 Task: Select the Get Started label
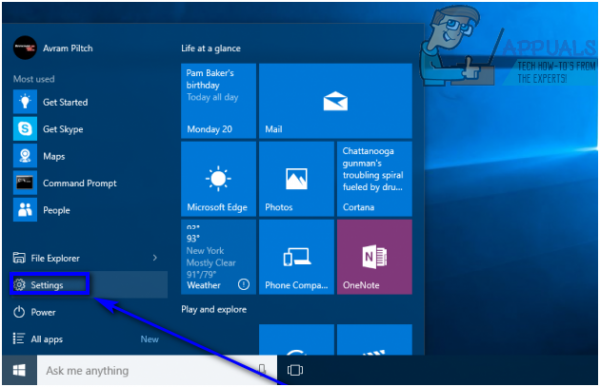[x=65, y=102]
